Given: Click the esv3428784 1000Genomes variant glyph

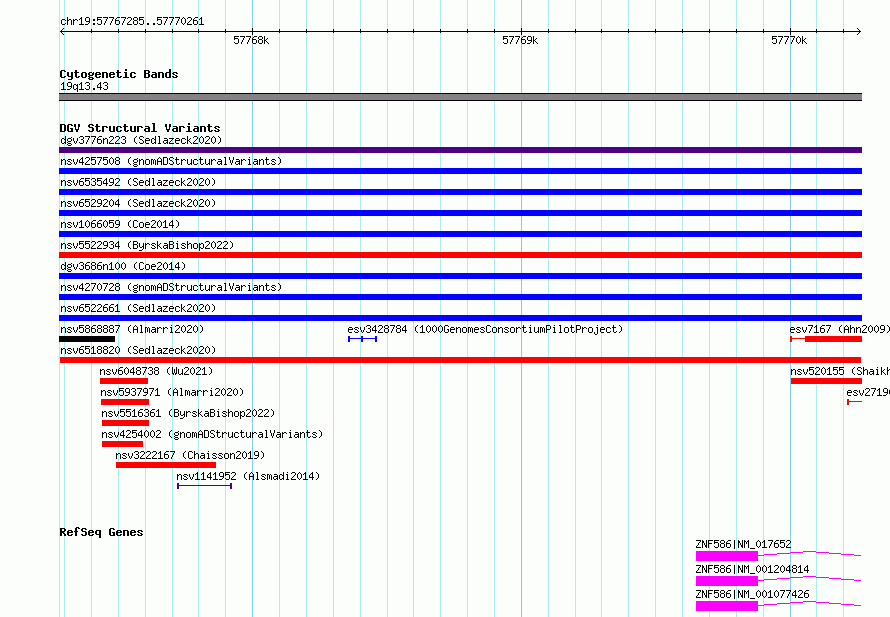Looking at the screenshot, I should [362, 339].
